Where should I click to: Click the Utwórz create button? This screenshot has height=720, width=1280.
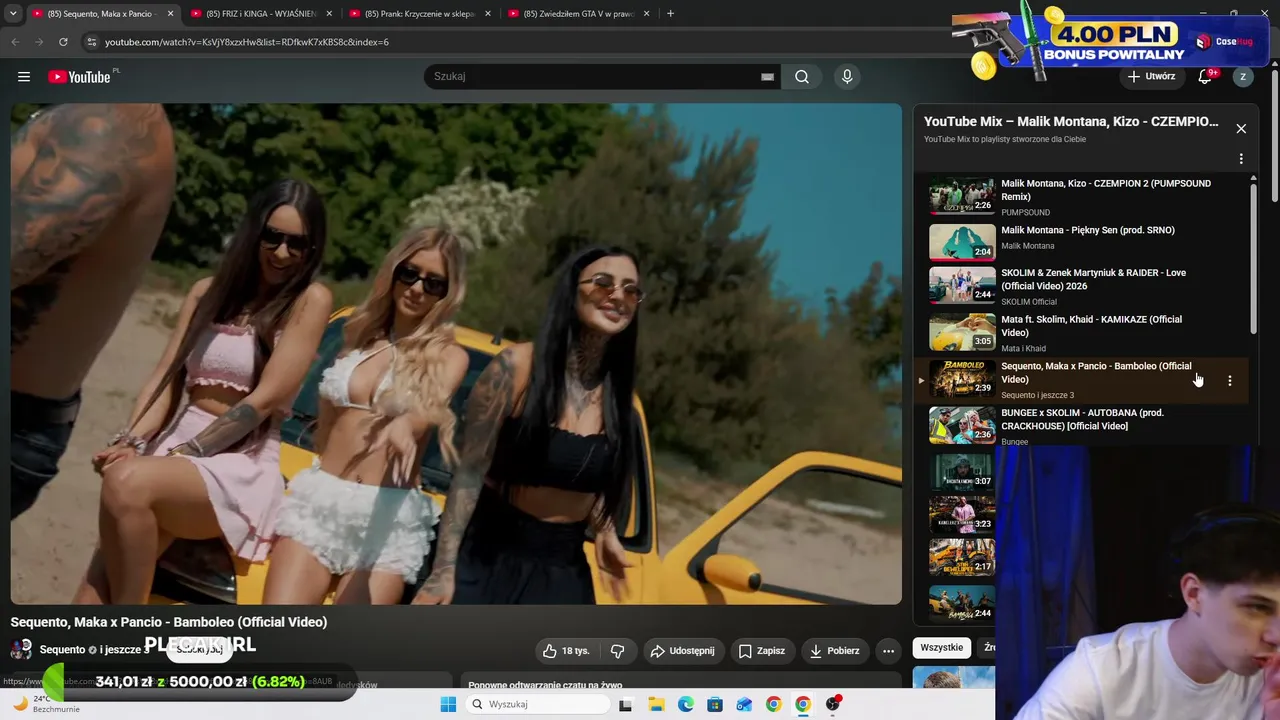click(x=1151, y=77)
